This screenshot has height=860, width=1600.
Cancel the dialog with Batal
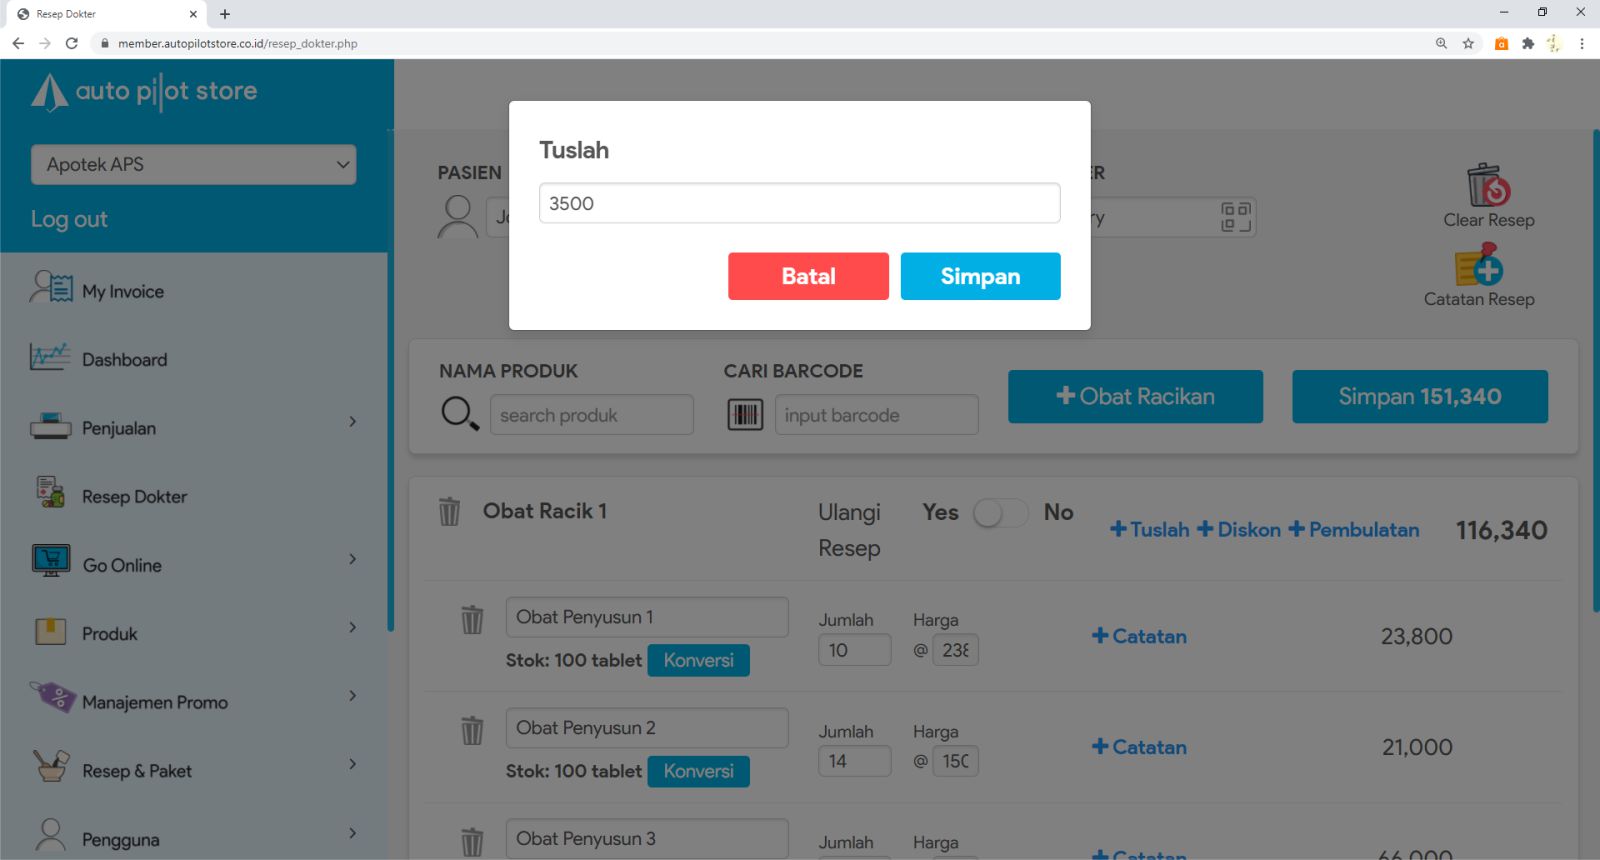tap(808, 276)
